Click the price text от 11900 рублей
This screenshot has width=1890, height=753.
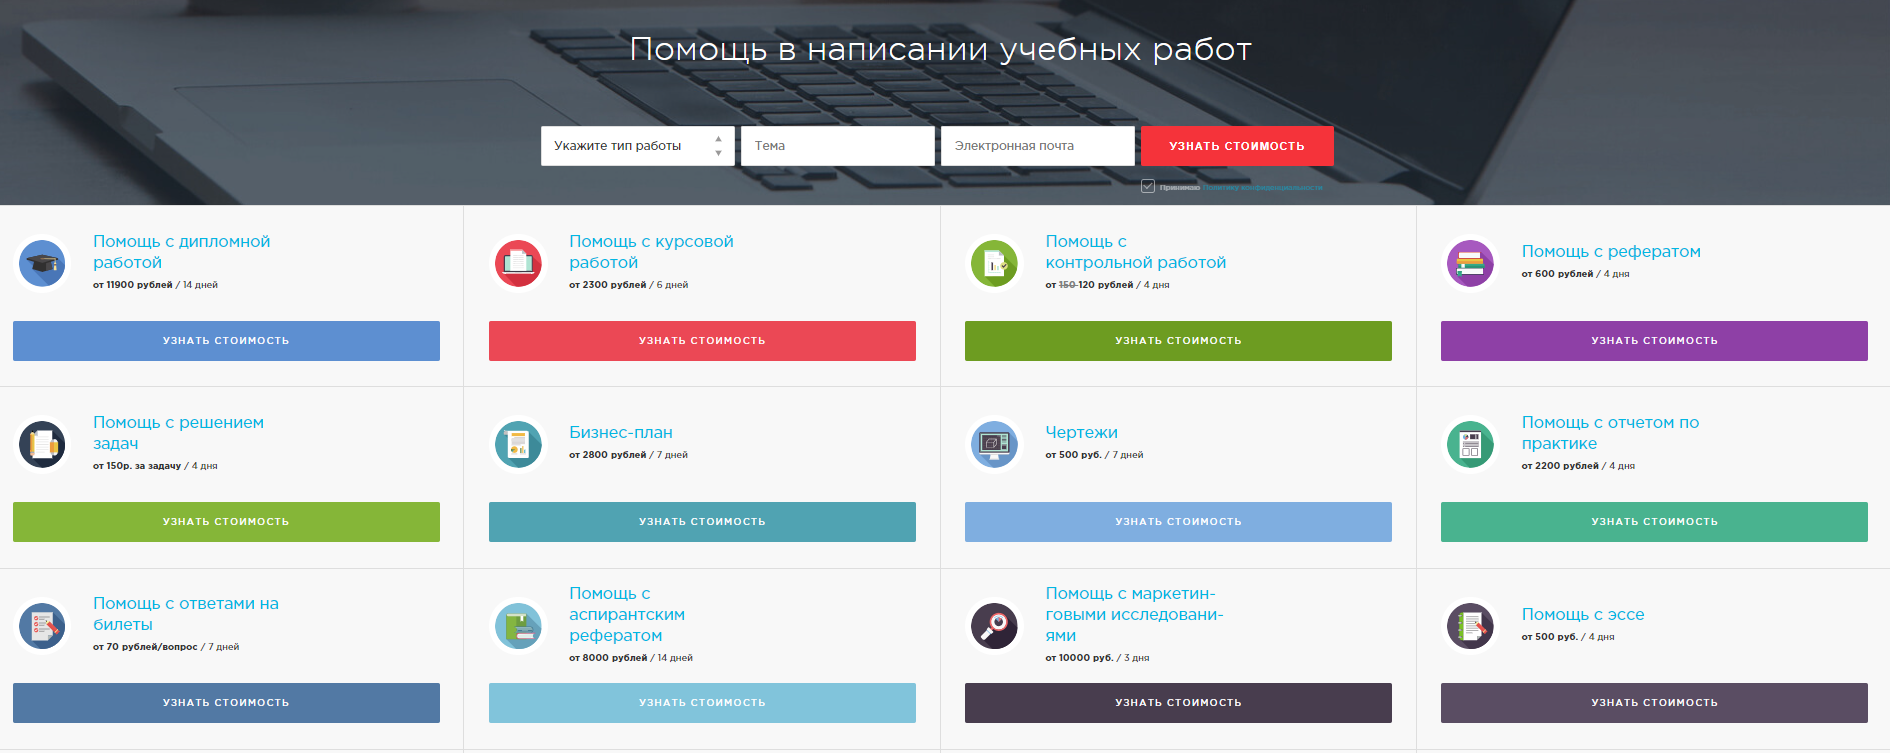click(x=133, y=285)
